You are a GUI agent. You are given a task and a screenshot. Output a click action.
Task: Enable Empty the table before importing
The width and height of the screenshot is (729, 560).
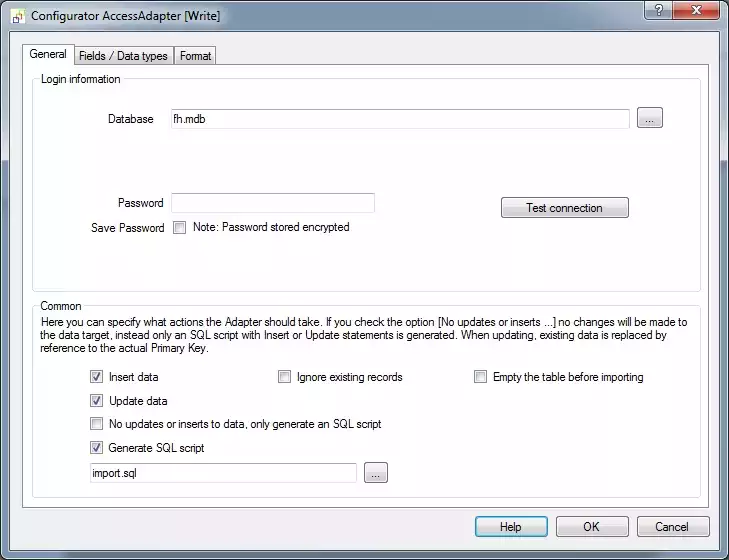481,378
